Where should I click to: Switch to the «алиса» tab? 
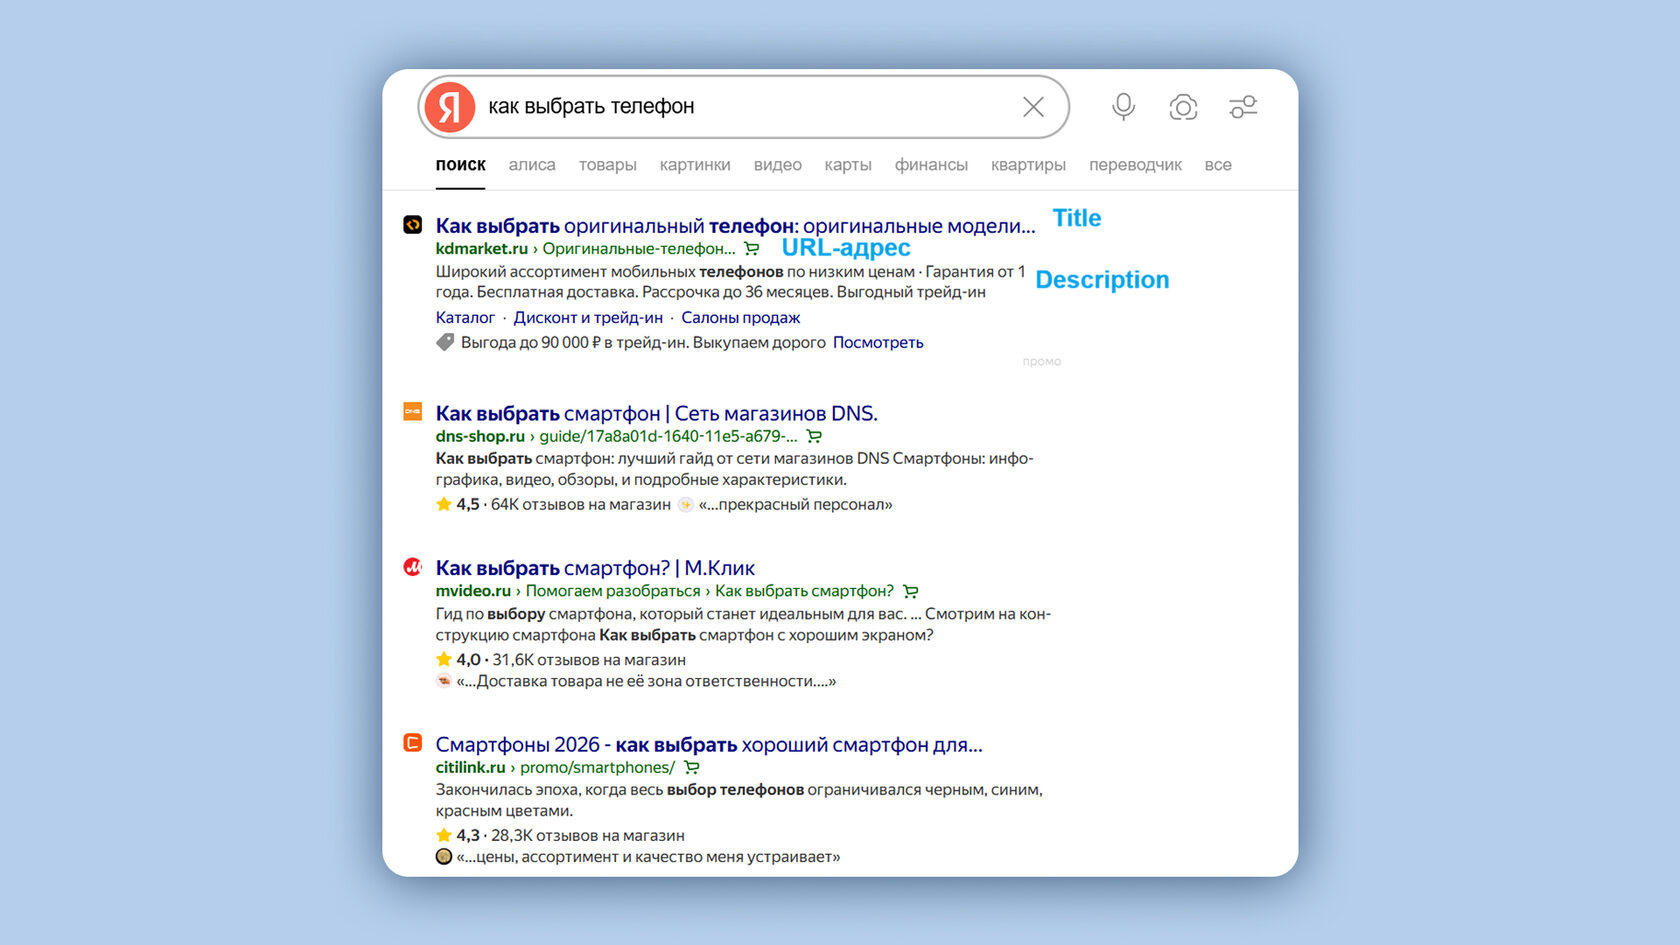coord(532,165)
